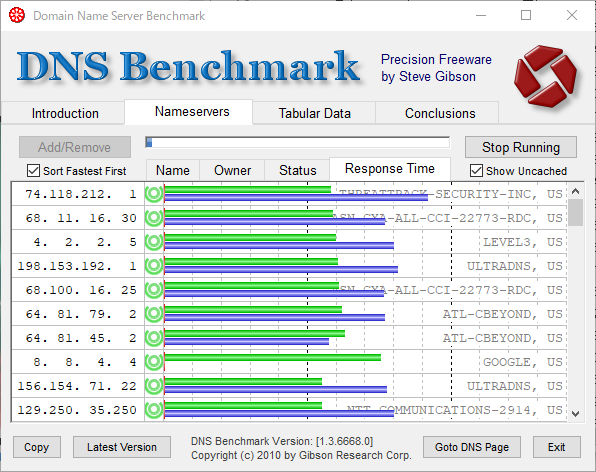Select IP address 64.81.45.2

81,338
